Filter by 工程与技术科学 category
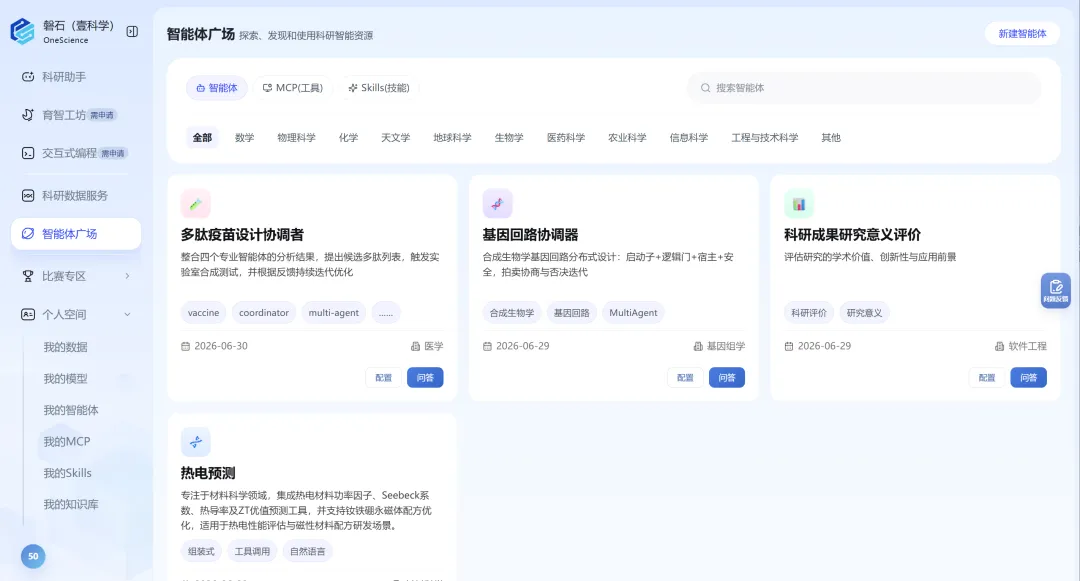1080x581 pixels. pyautogui.click(x=765, y=138)
